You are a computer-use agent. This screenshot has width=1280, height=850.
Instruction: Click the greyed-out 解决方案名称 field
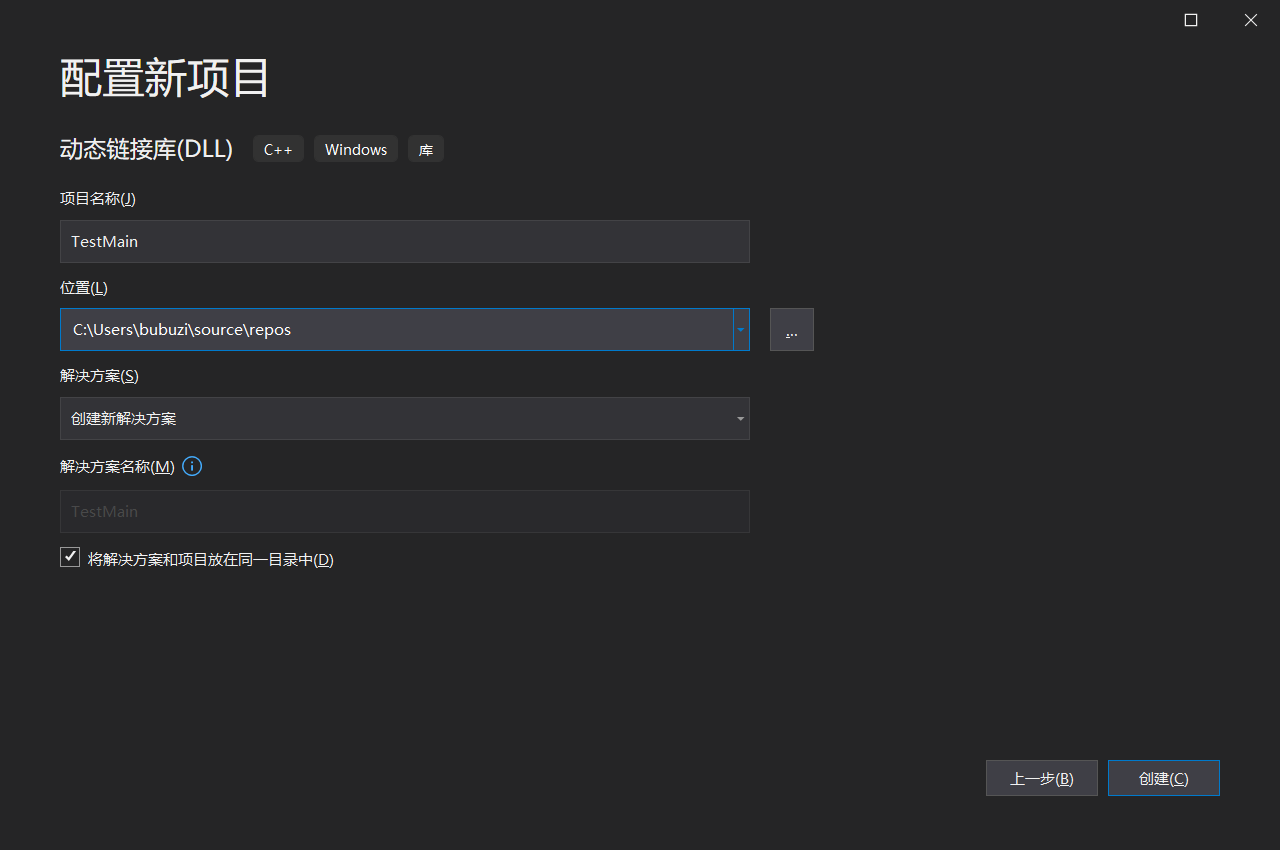404,512
